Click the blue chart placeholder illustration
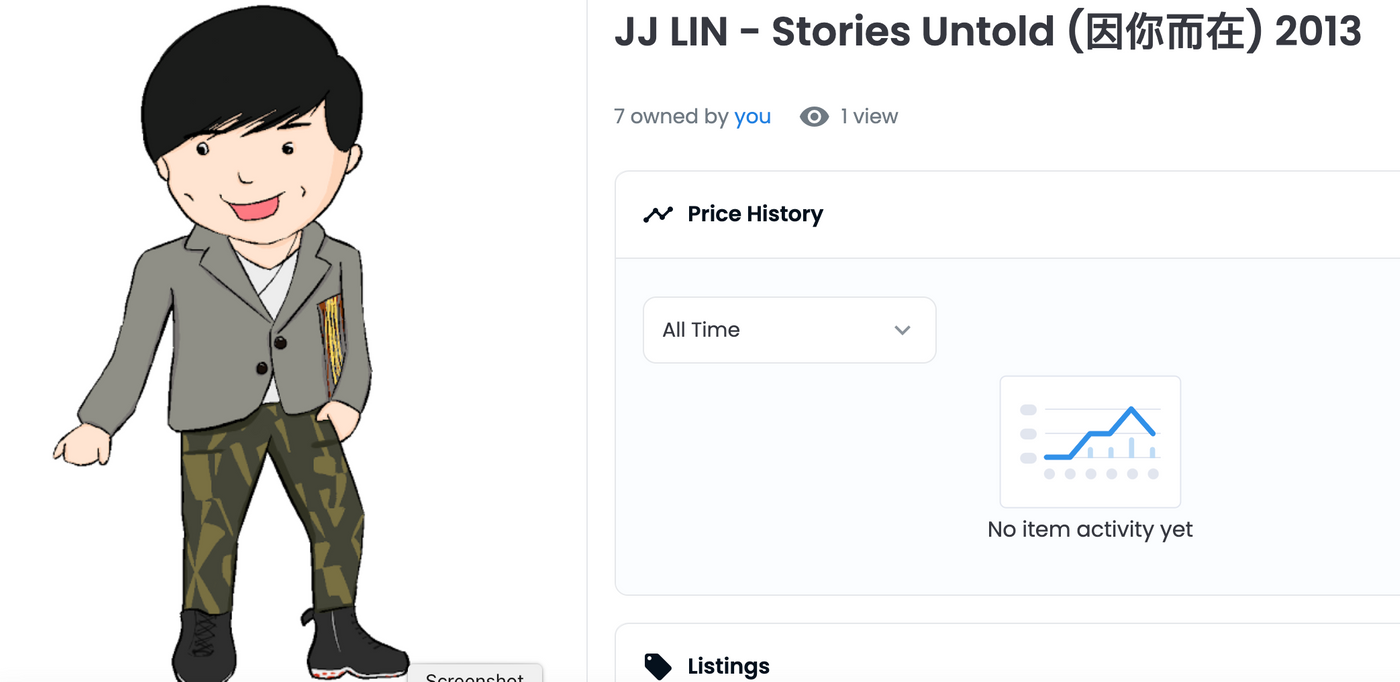Image resolution: width=1400 pixels, height=682 pixels. click(x=1090, y=441)
